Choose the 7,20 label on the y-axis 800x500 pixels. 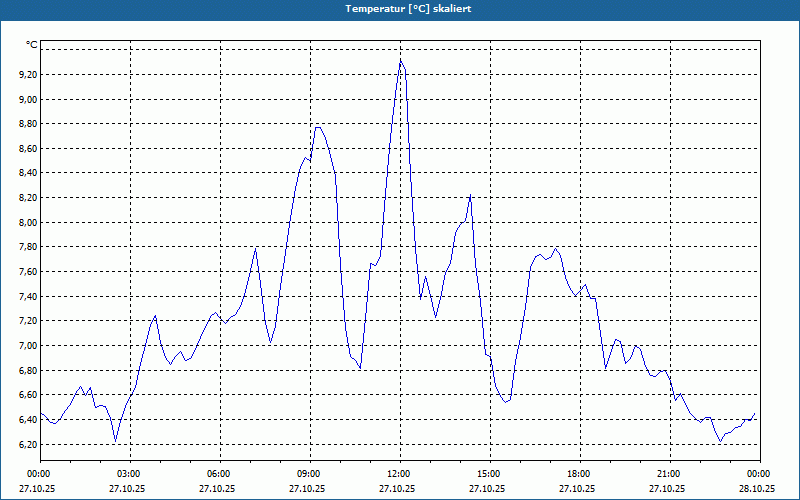click(x=29, y=321)
